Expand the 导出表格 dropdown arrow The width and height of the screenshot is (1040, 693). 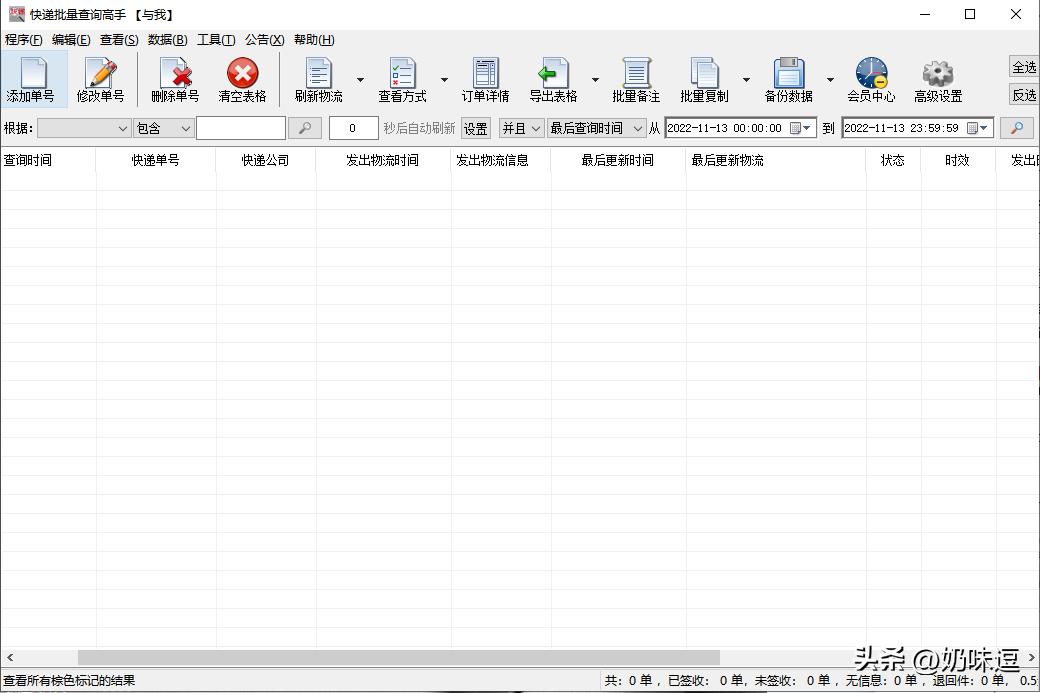(595, 80)
